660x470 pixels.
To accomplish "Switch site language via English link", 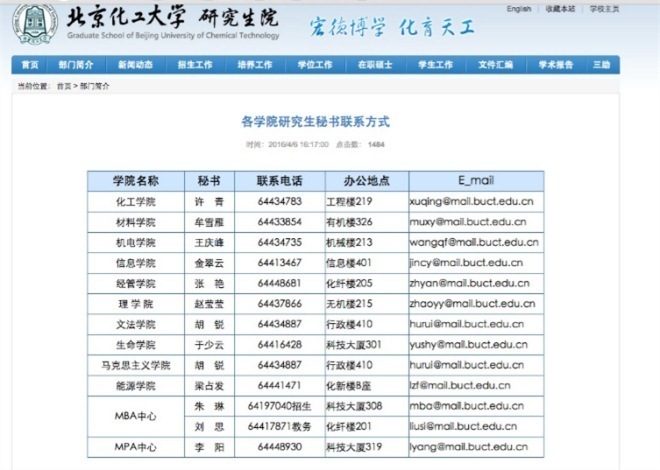I will click(x=519, y=8).
